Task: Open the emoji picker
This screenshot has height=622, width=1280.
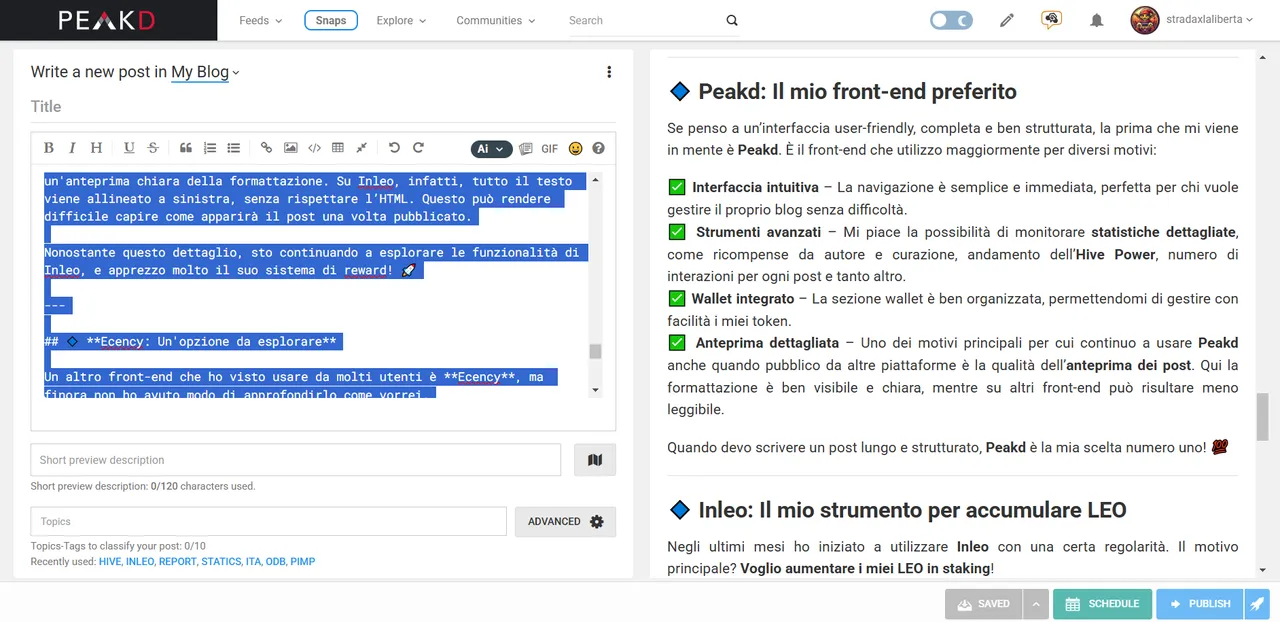Action: pos(575,148)
